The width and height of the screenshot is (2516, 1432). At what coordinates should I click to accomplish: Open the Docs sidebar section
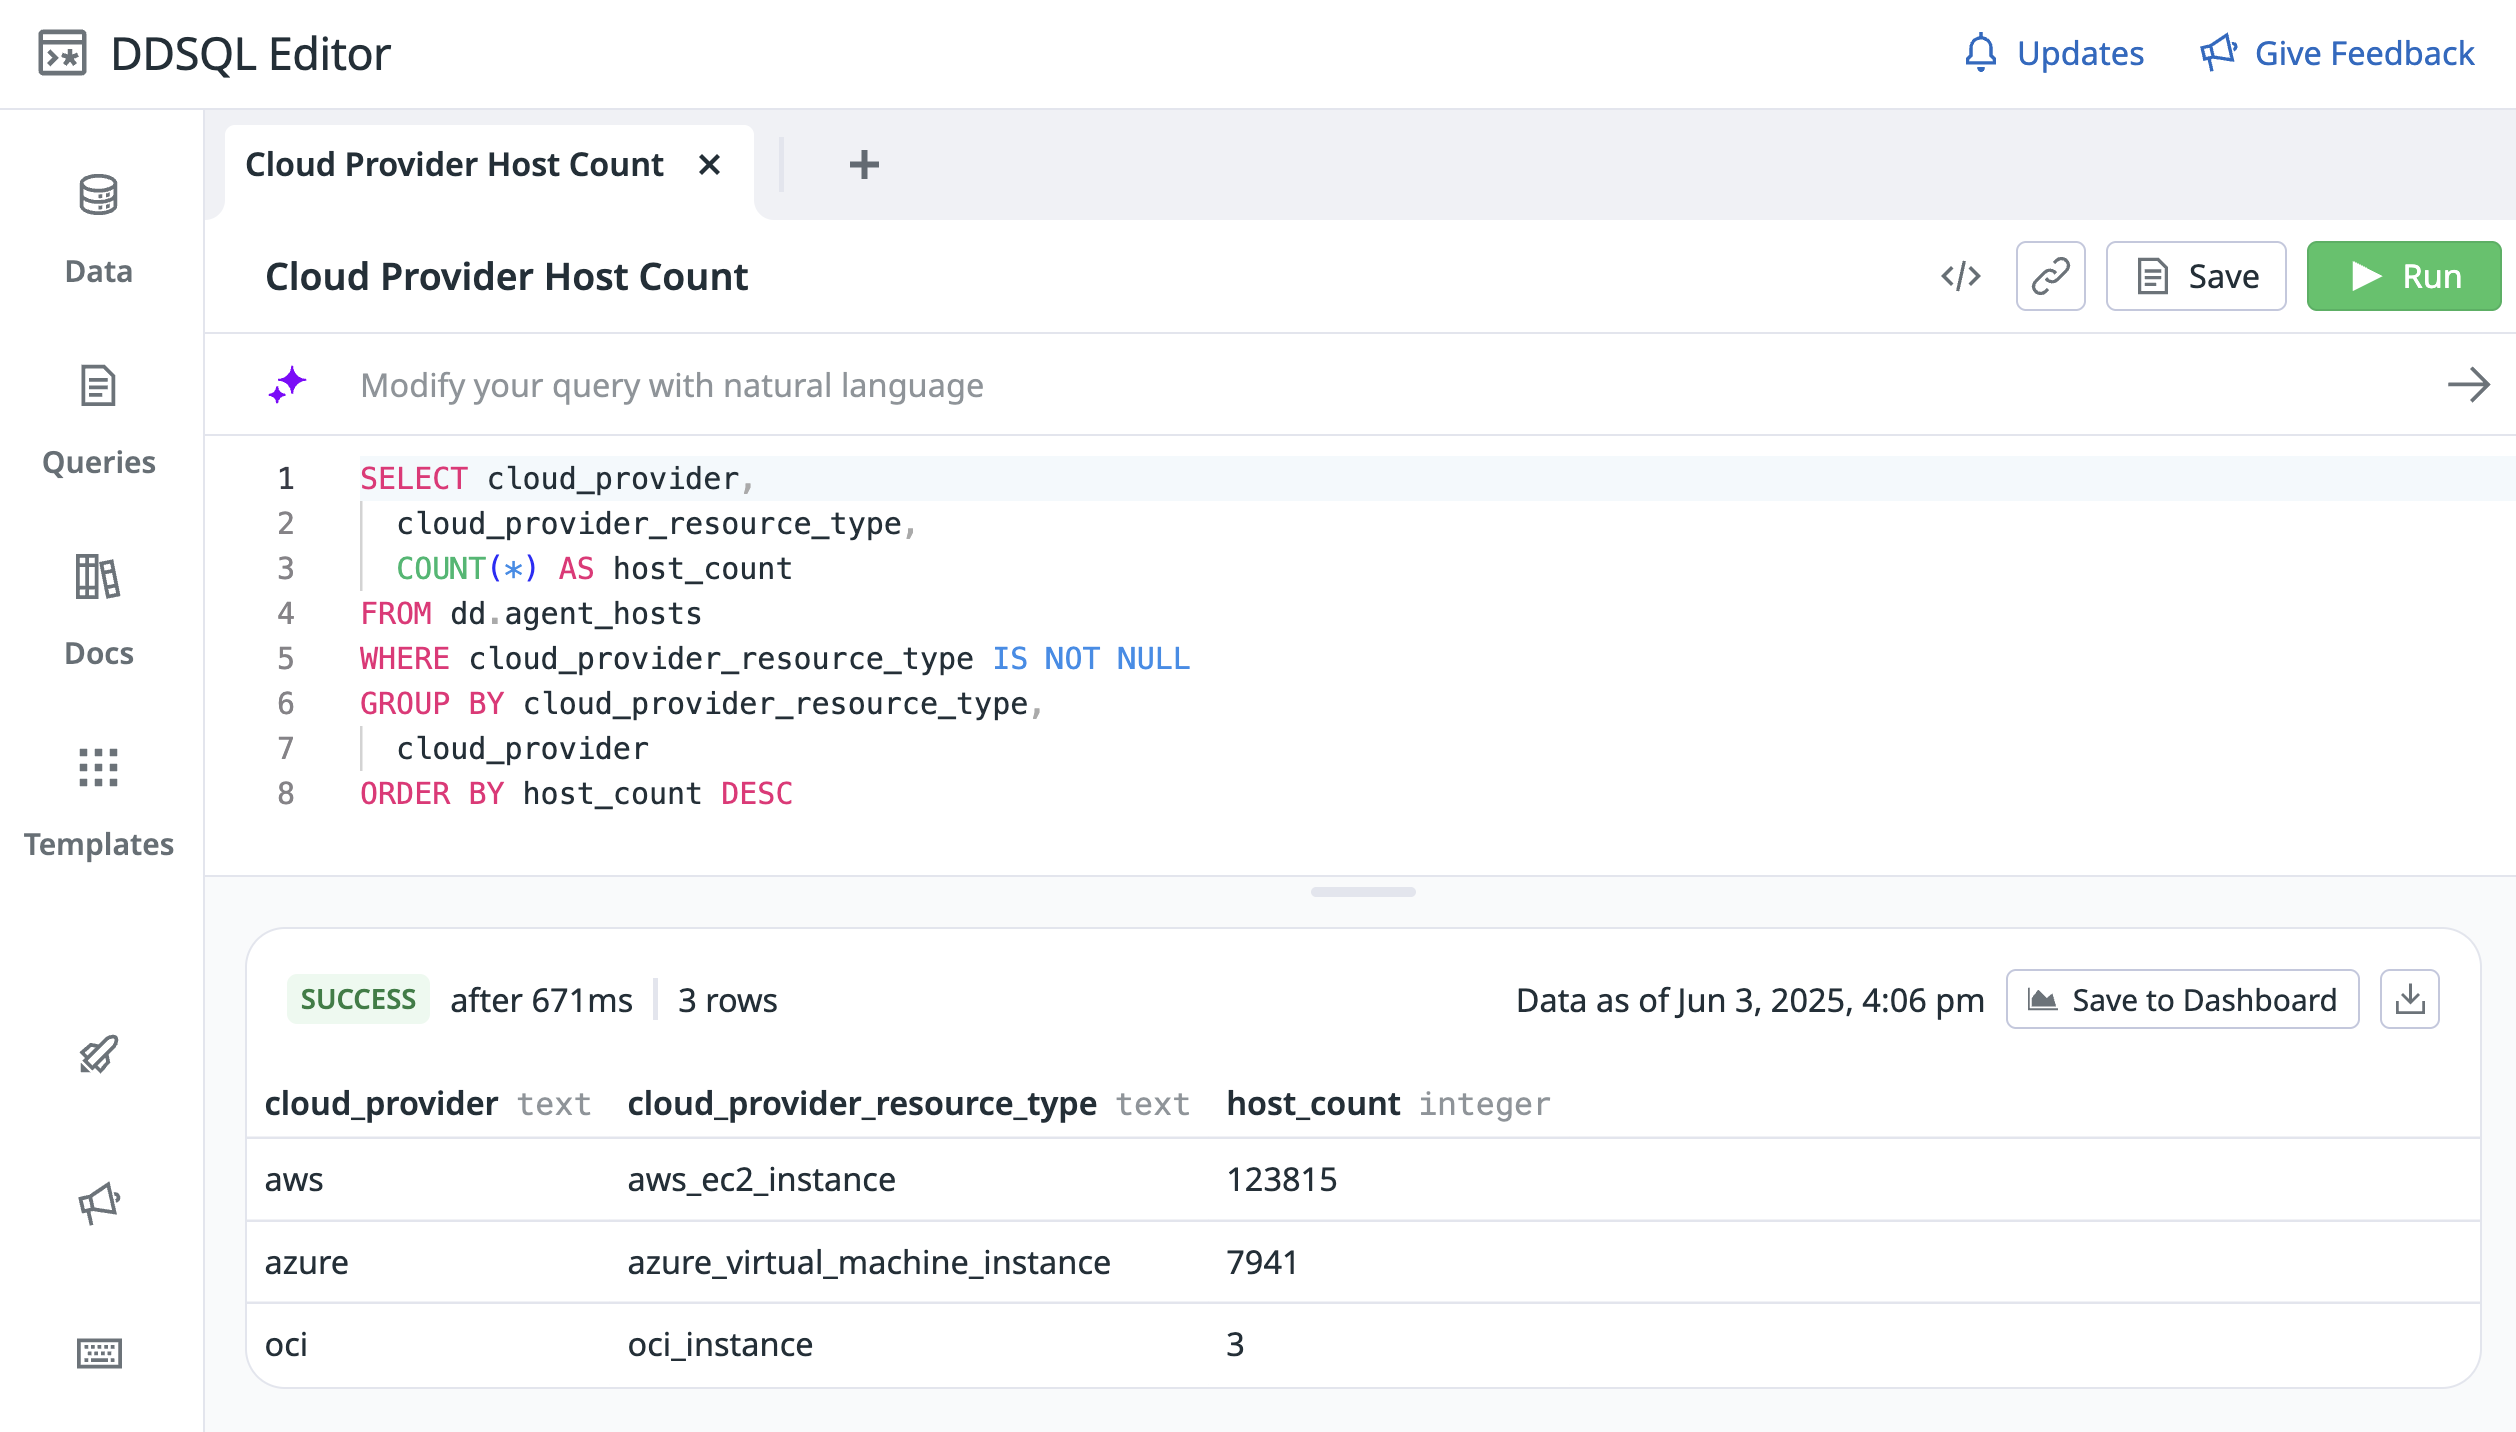pos(98,610)
